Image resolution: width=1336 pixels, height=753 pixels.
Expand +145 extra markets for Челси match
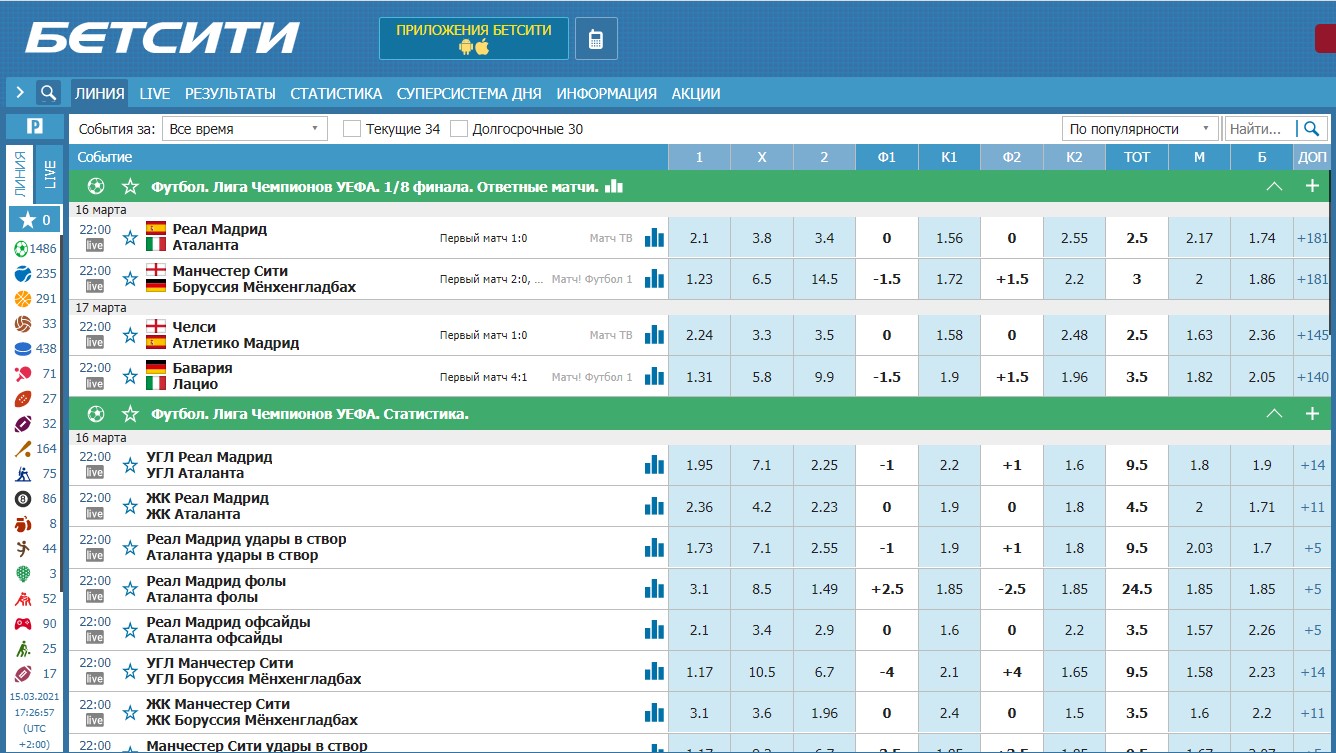(1312, 335)
